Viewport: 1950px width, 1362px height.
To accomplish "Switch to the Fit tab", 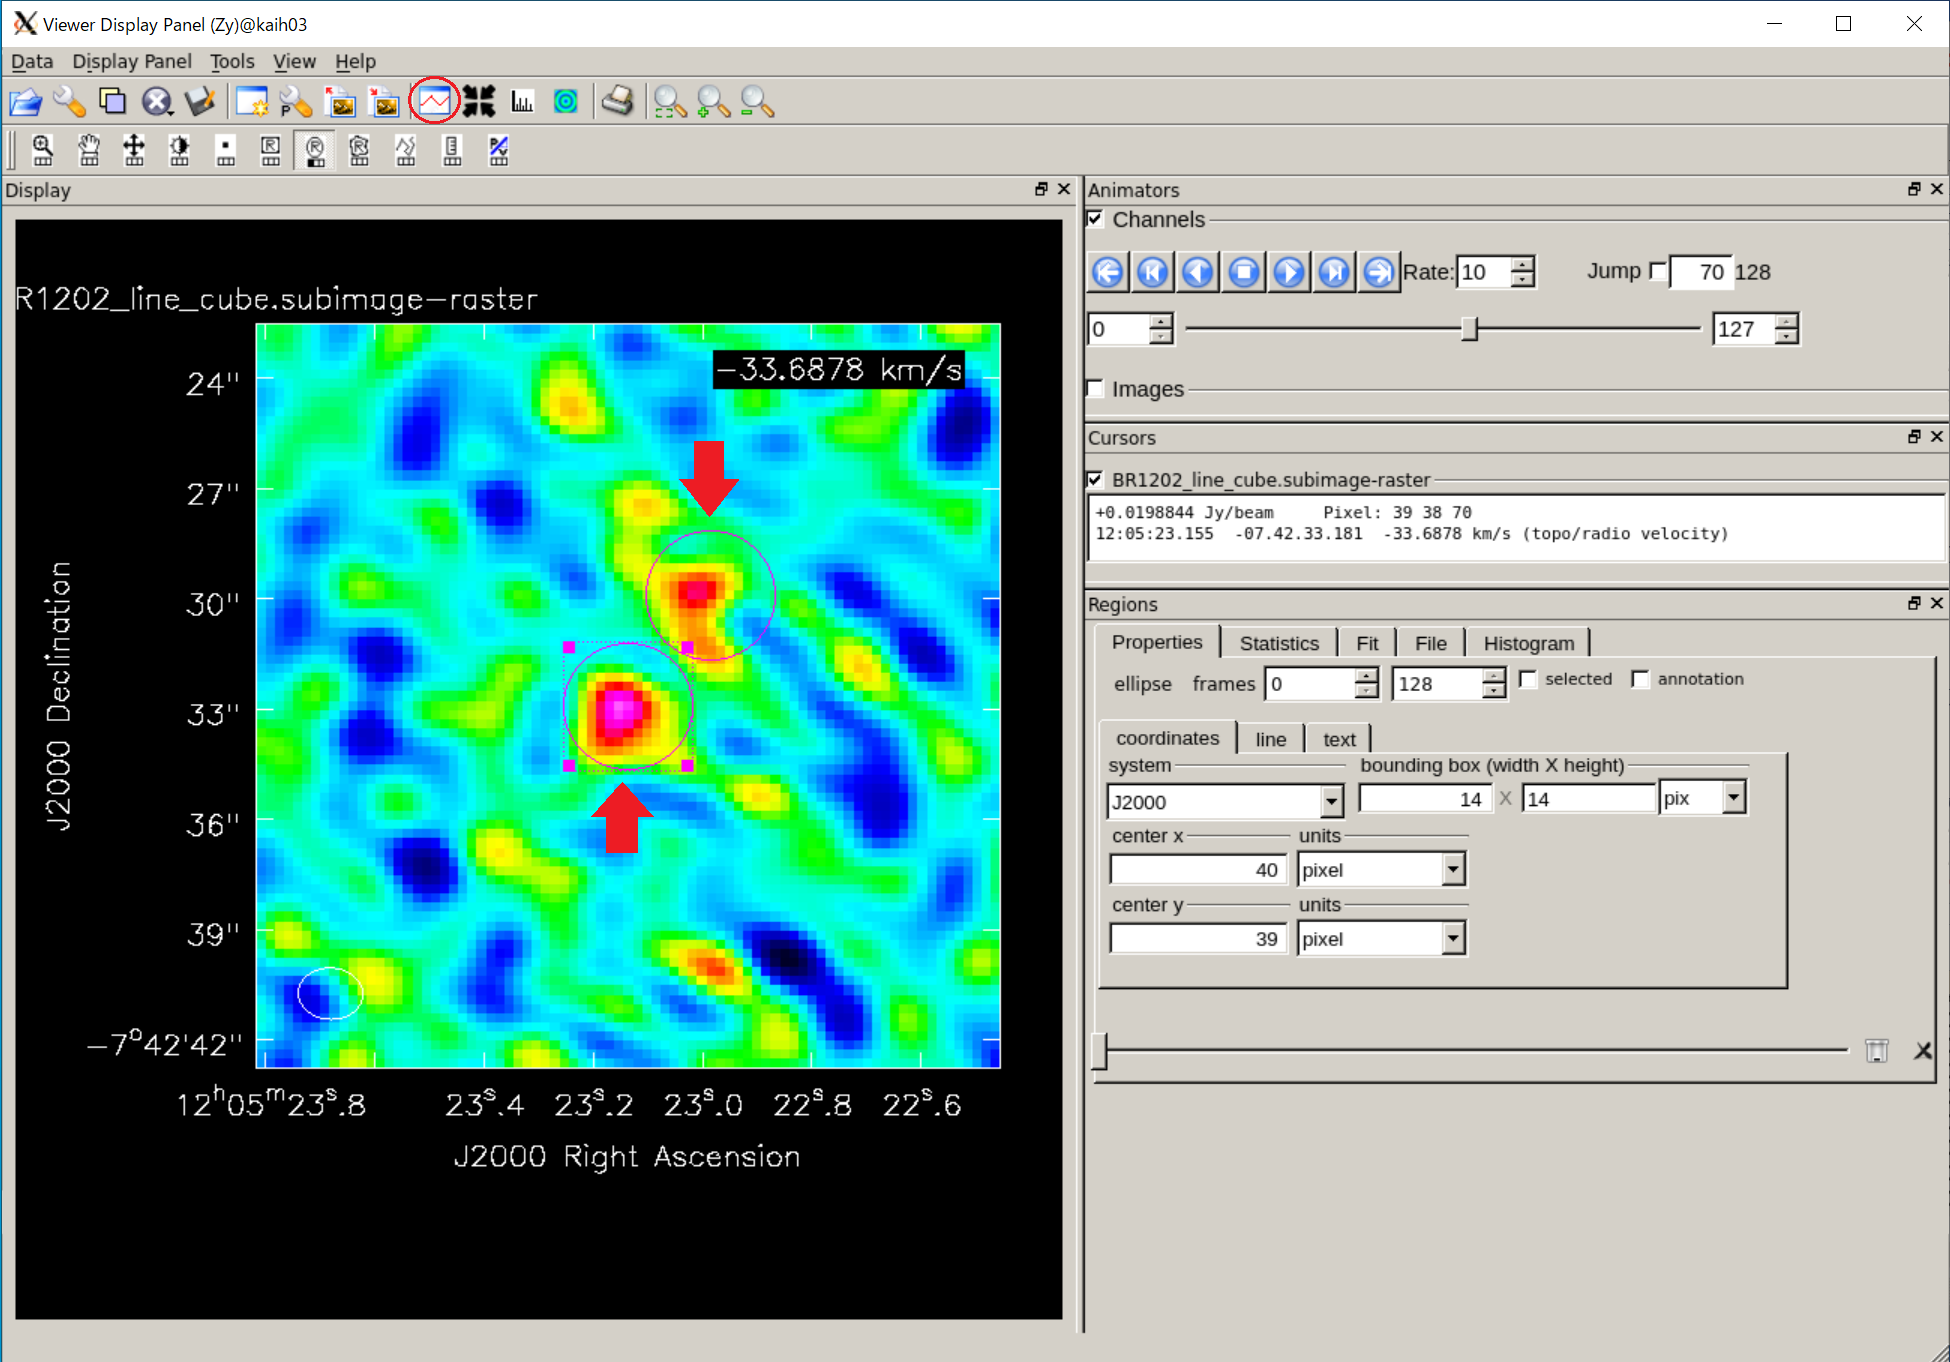I will pyautogui.click(x=1367, y=643).
